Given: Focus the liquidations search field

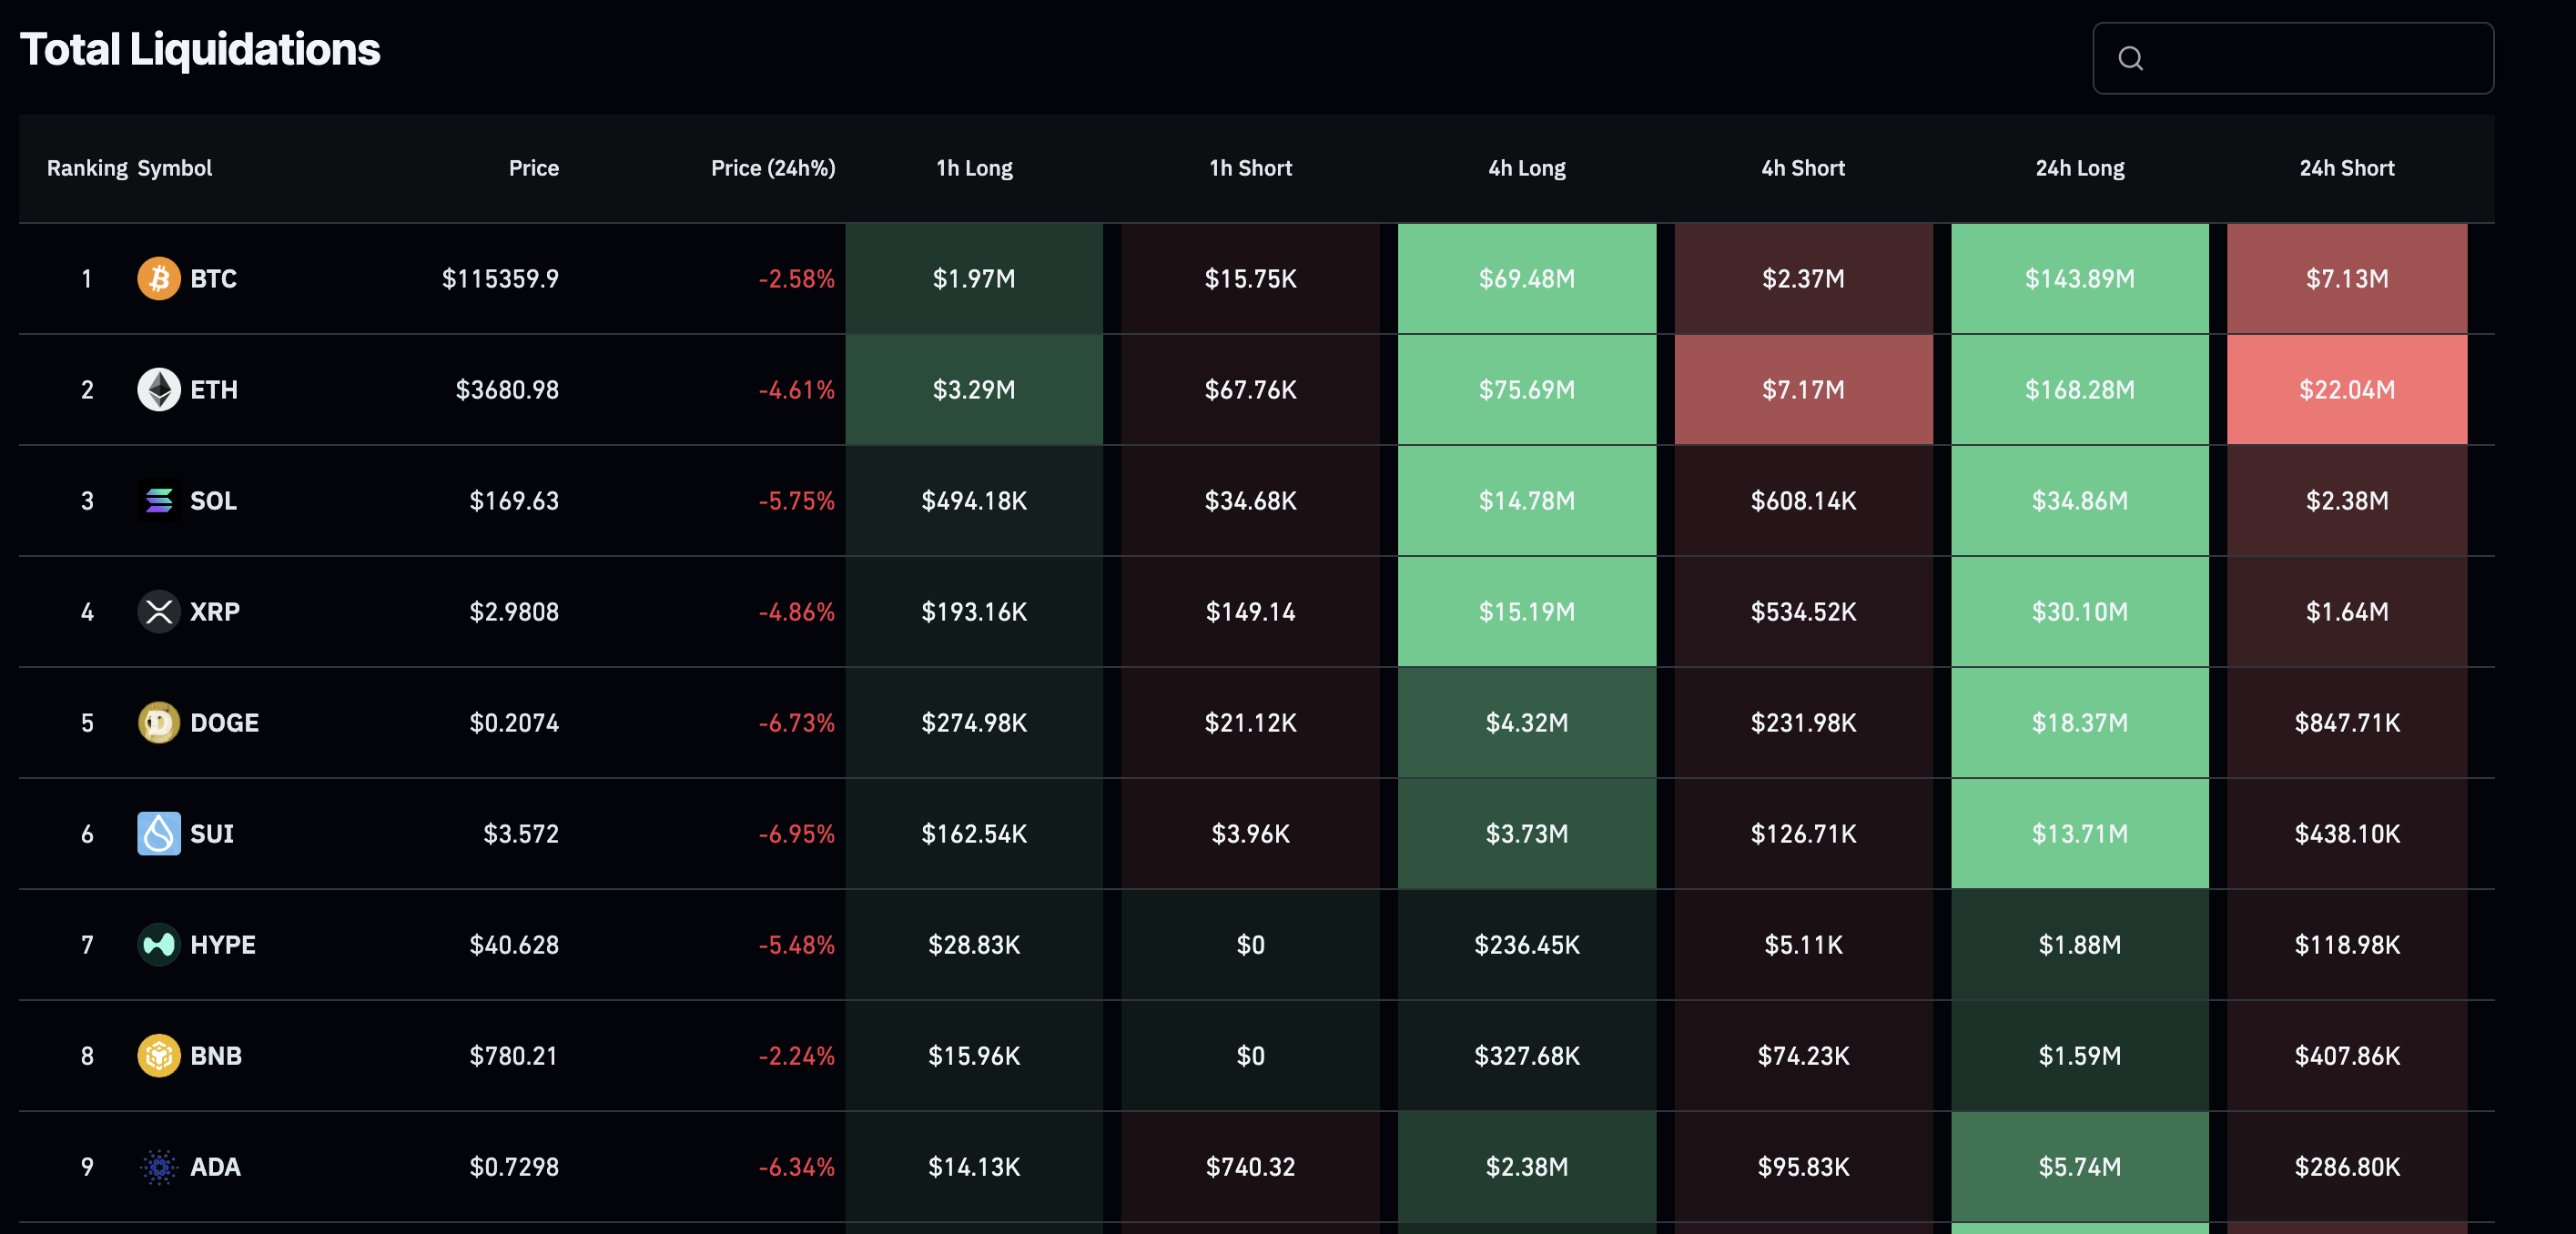Looking at the screenshot, I should click(x=2310, y=58).
